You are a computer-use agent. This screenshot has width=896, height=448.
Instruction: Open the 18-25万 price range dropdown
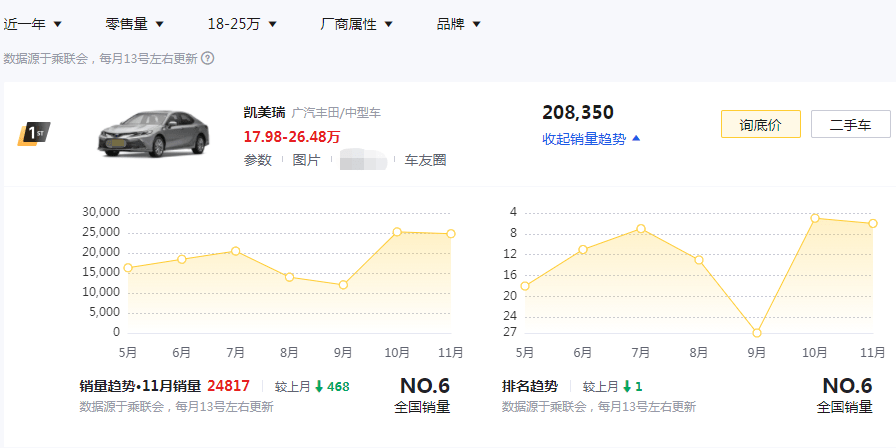pos(242,24)
